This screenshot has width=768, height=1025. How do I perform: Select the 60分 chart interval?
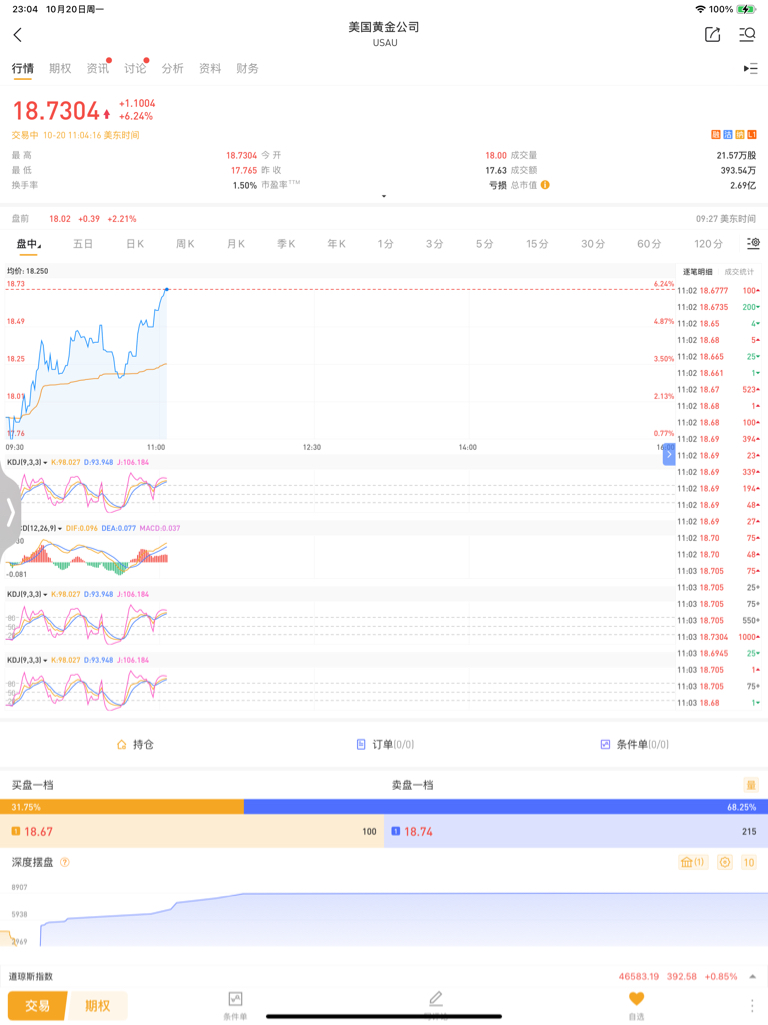pyautogui.click(x=649, y=244)
